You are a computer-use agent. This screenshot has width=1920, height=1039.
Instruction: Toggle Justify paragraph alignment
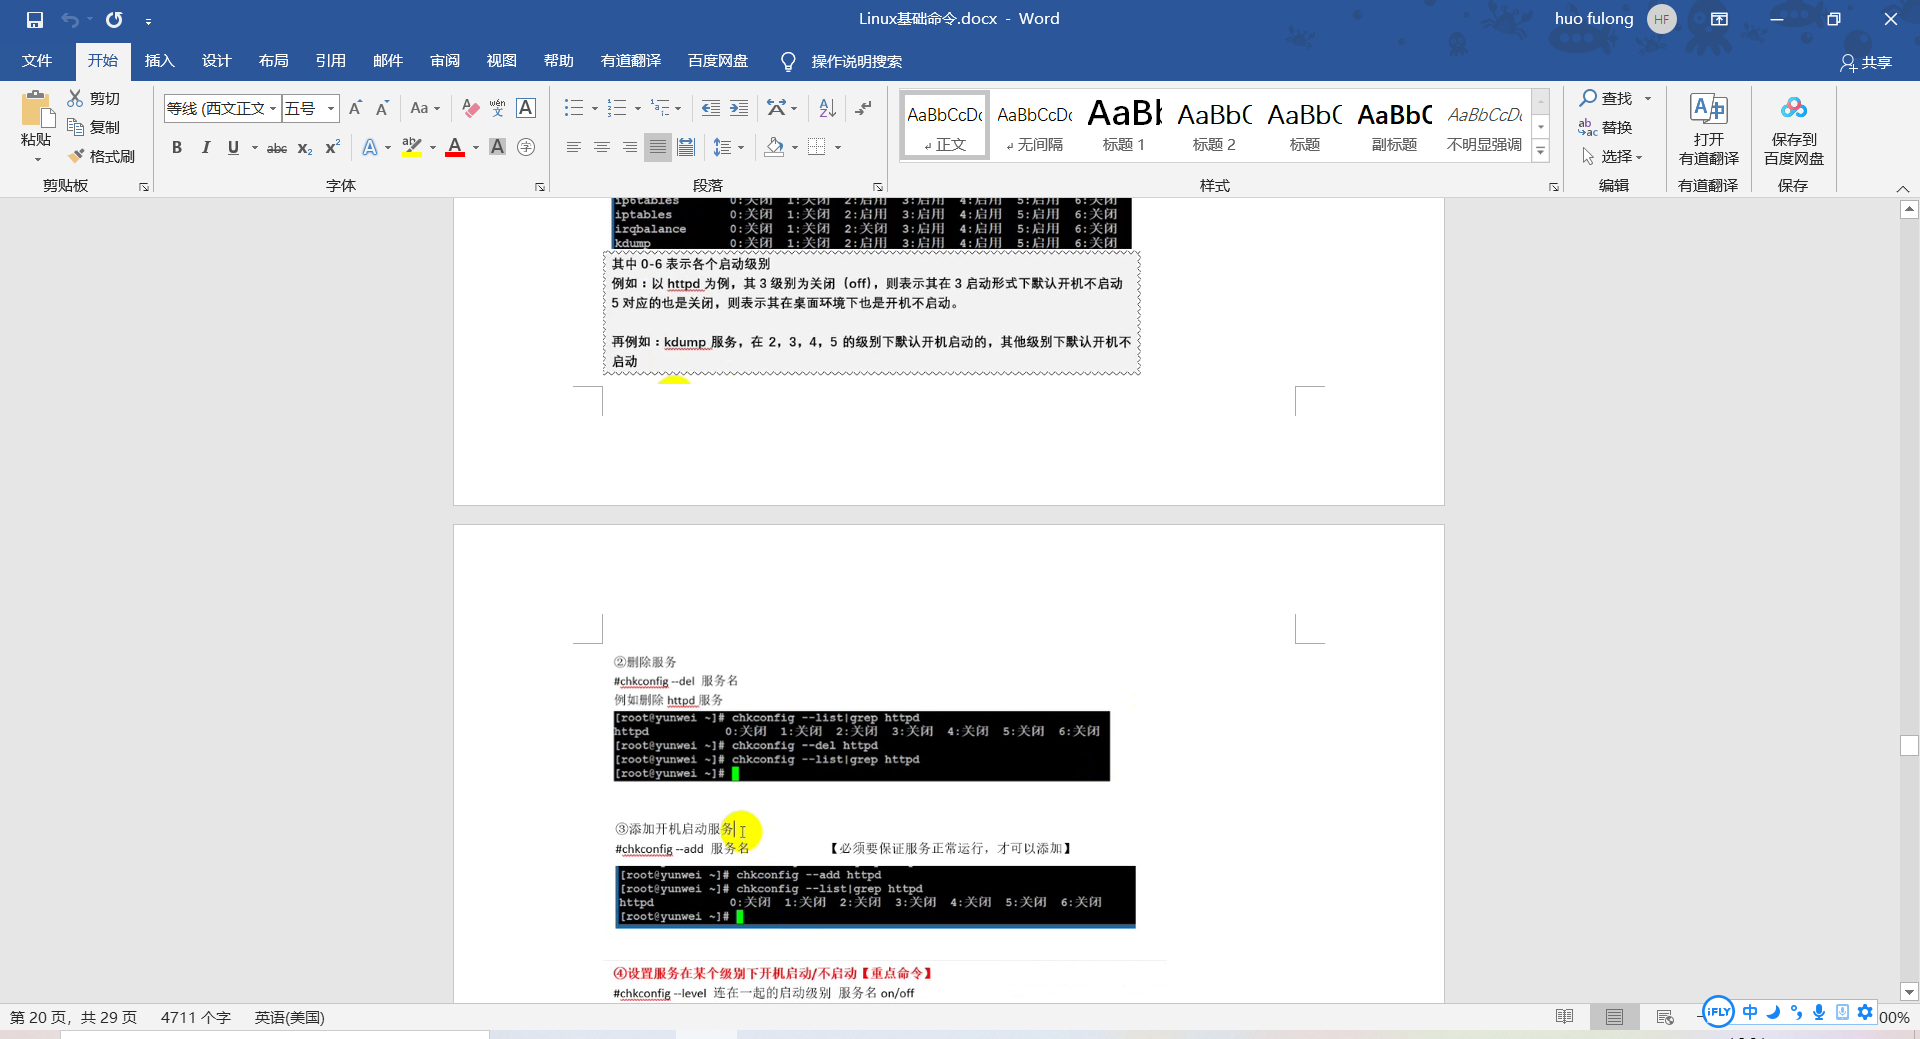[x=658, y=147]
